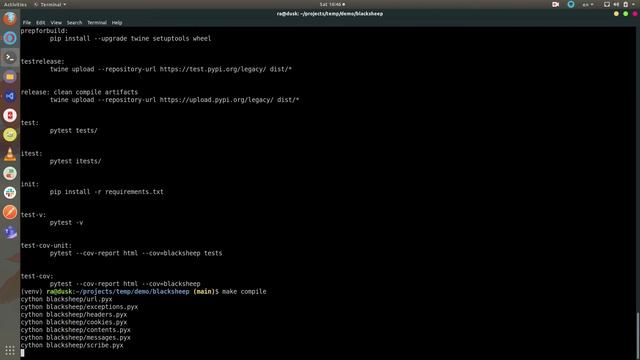640x360 pixels.
Task: Click the blue circular tray icon
Action: pos(571,4)
